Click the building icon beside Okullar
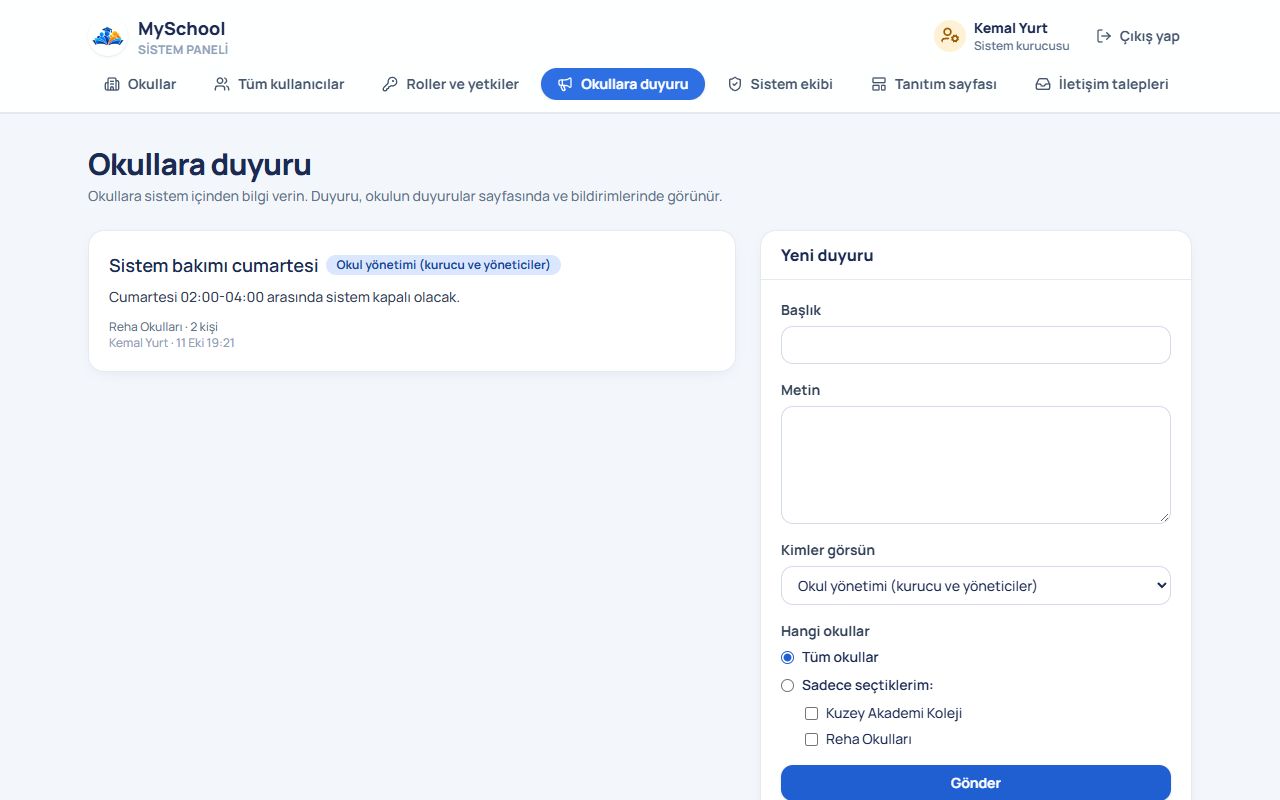The width and height of the screenshot is (1280, 800). (x=112, y=84)
